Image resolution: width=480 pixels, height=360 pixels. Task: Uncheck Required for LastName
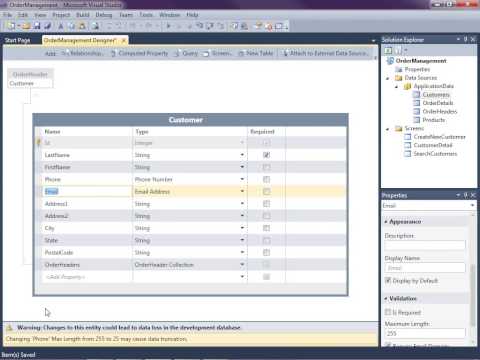(266, 155)
